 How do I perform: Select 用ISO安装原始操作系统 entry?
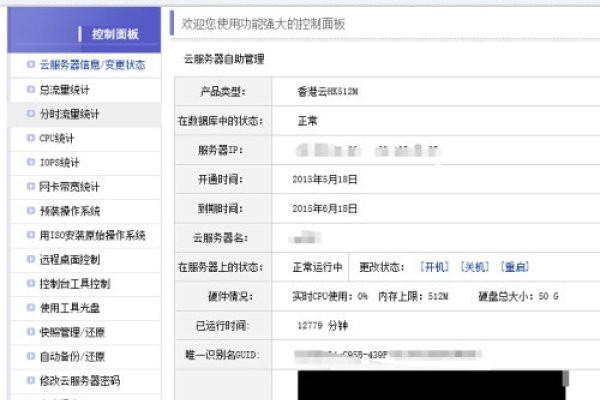click(x=92, y=235)
